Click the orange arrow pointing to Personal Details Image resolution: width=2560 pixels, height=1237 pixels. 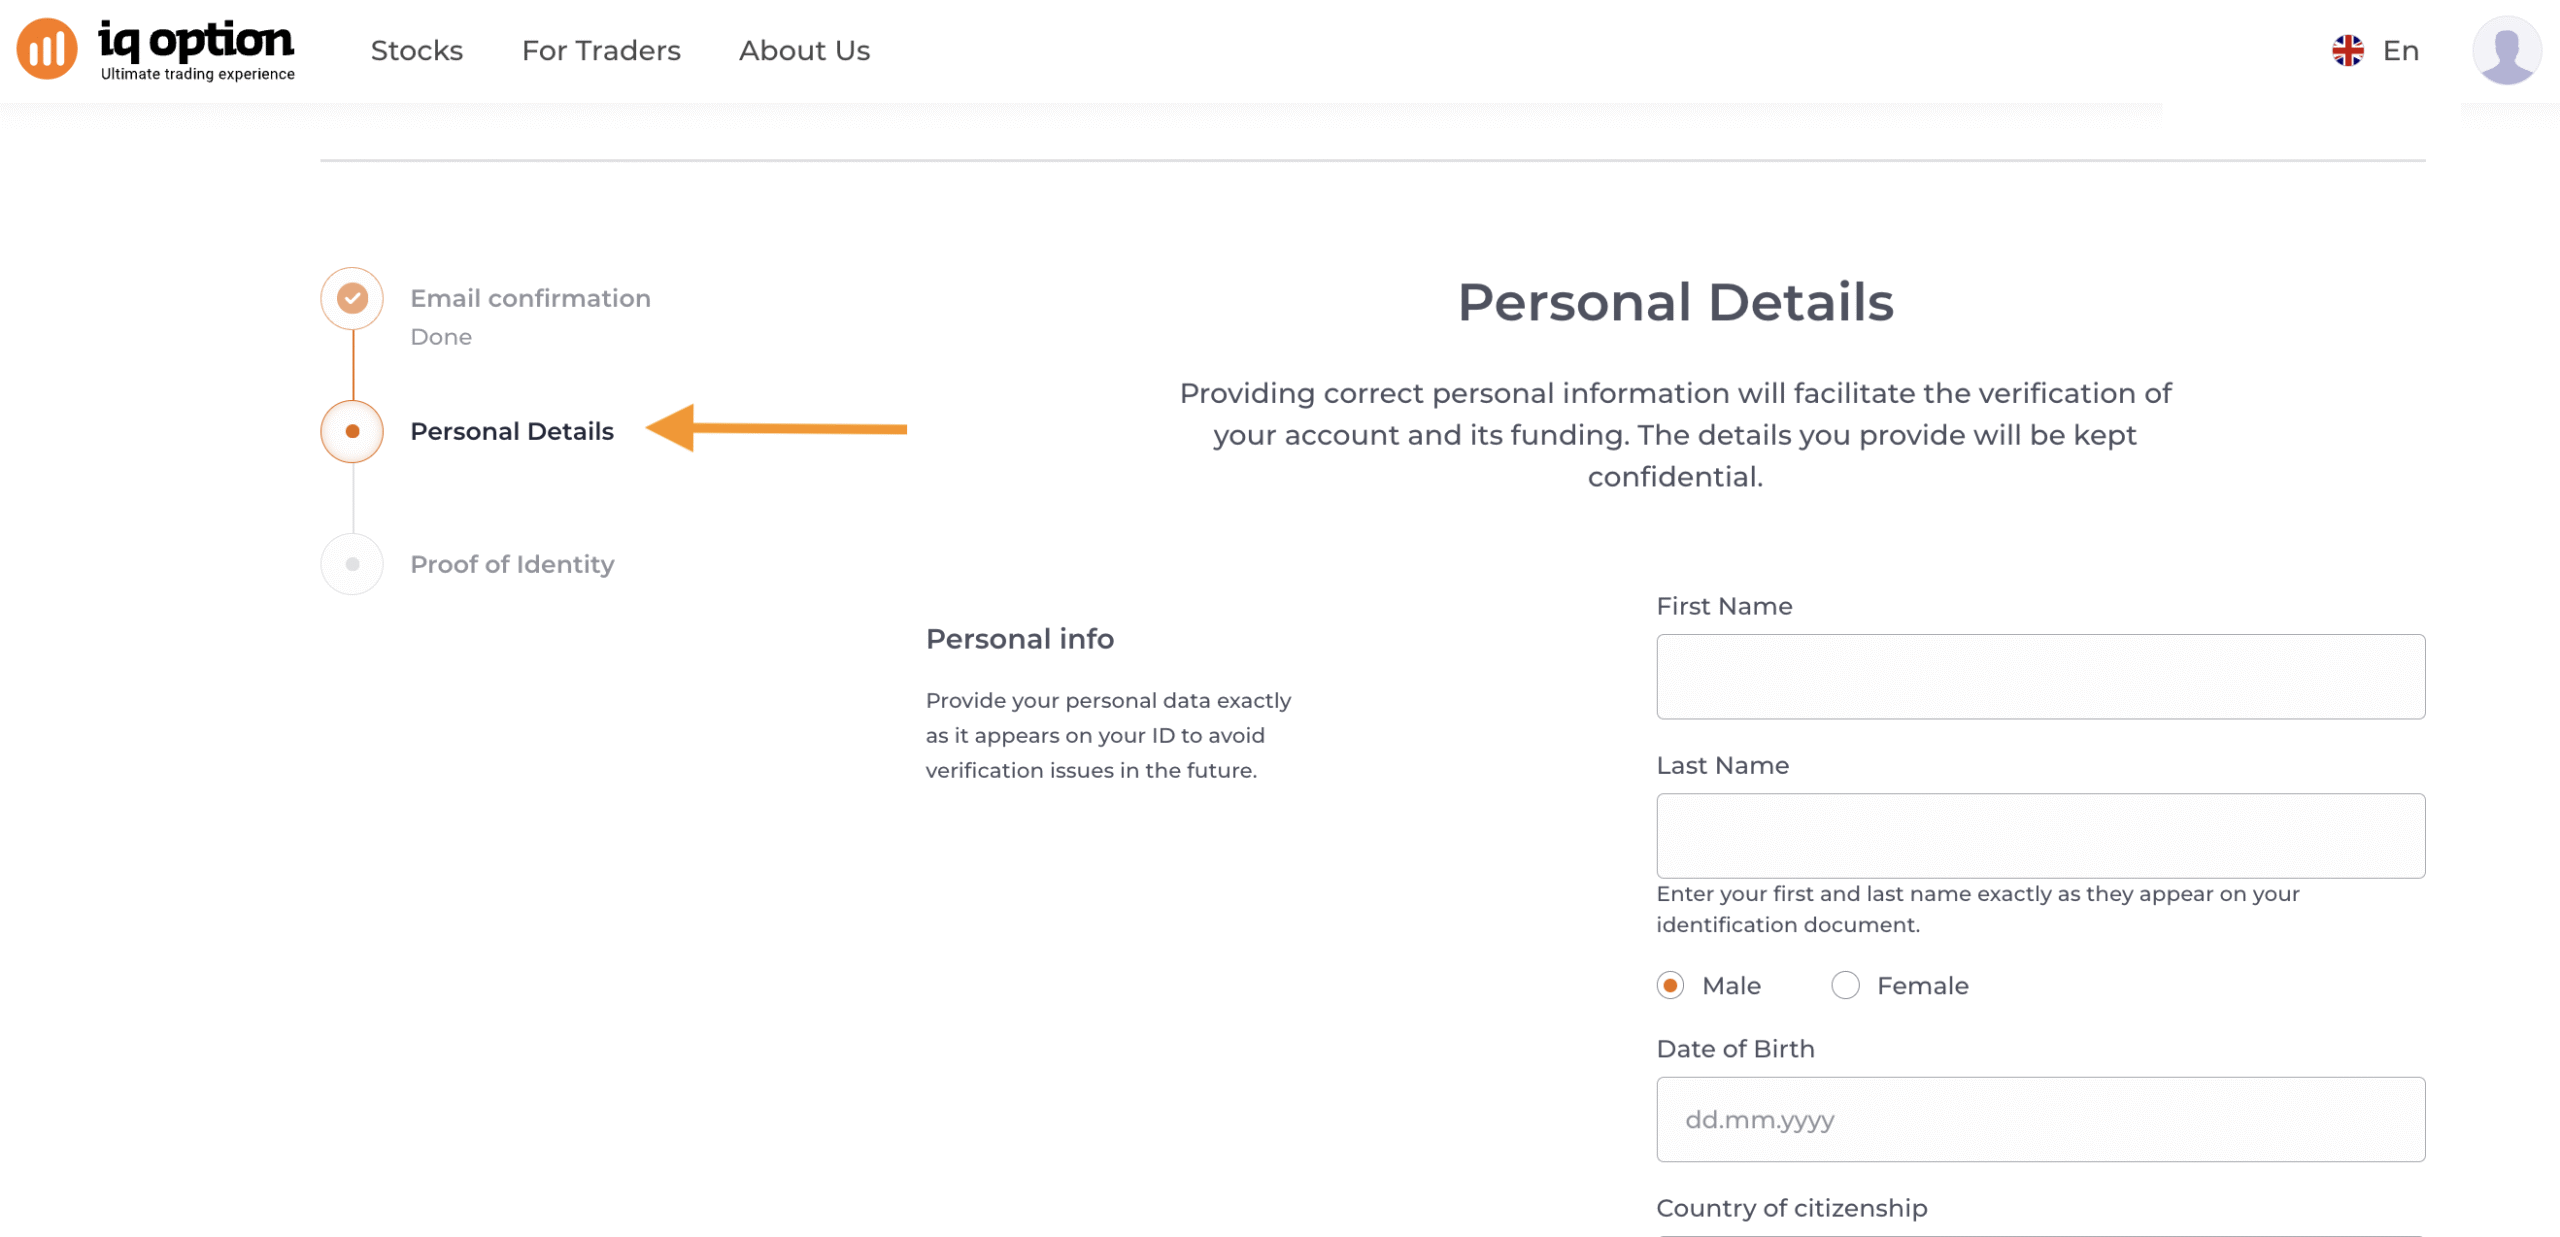coord(776,429)
